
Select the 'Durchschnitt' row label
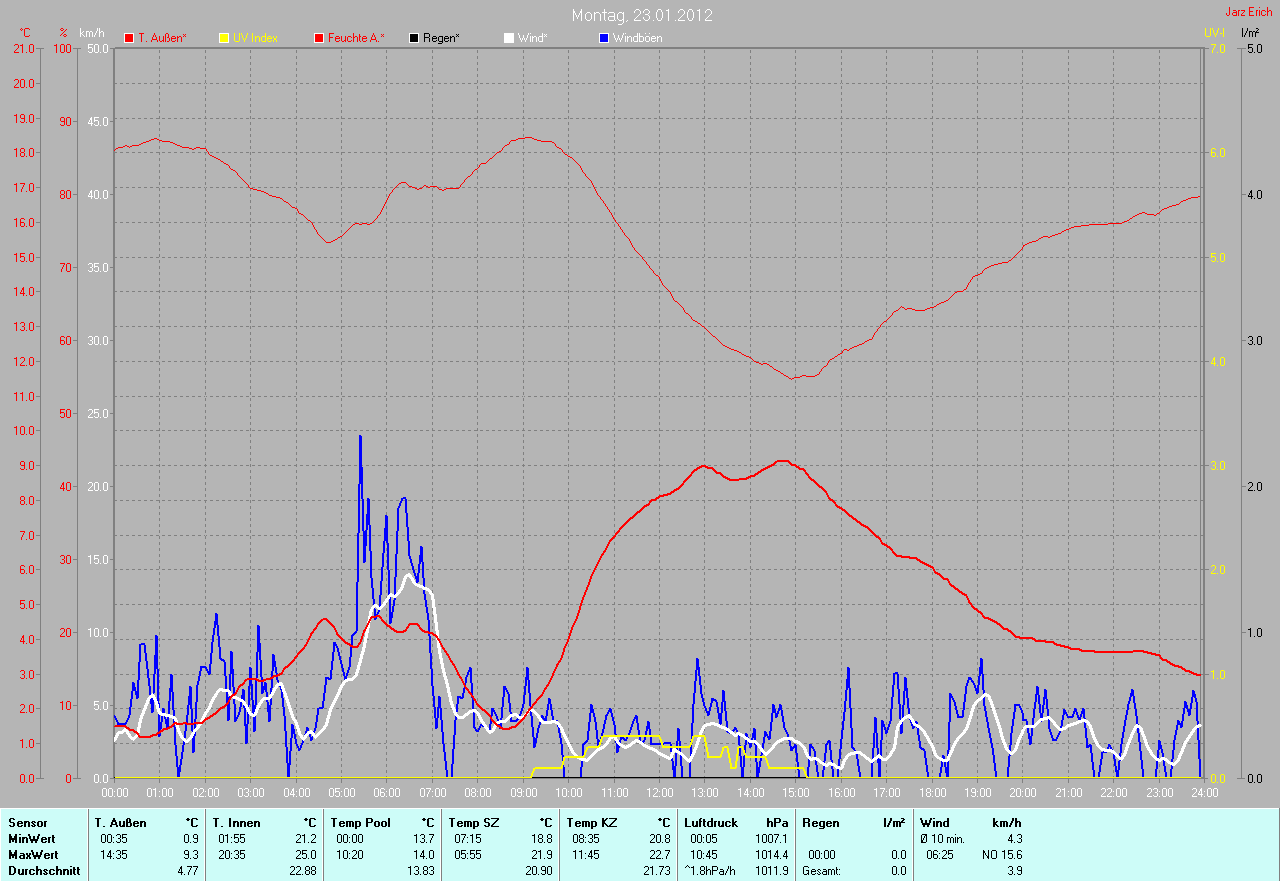coord(44,871)
